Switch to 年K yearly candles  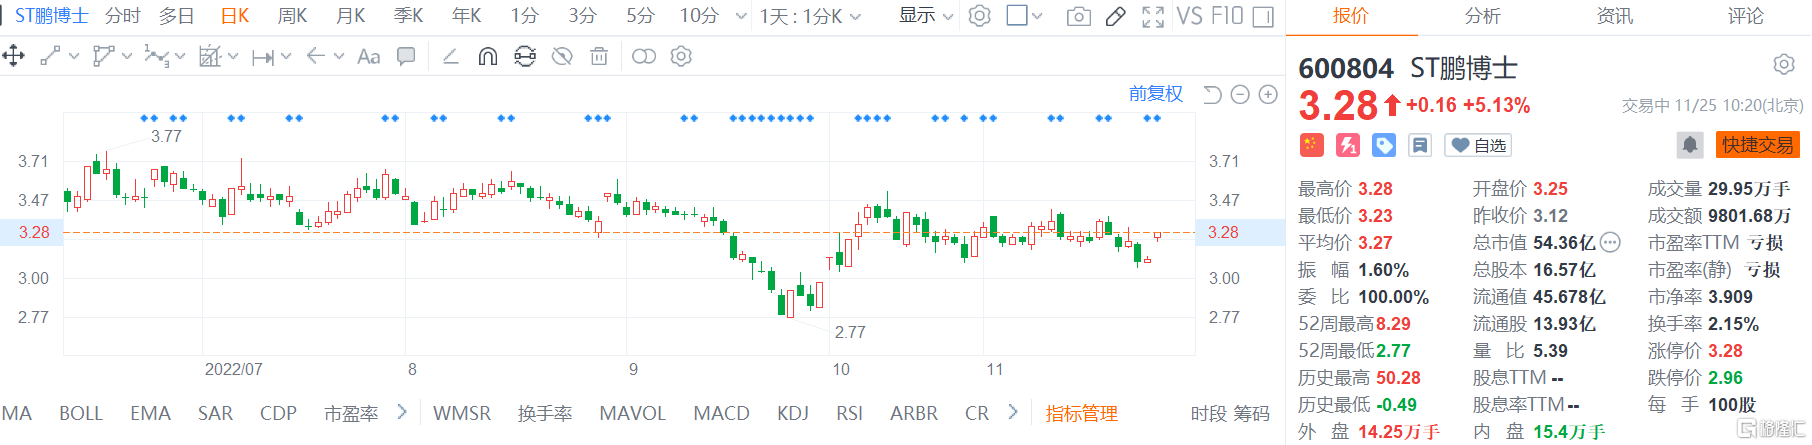(467, 16)
